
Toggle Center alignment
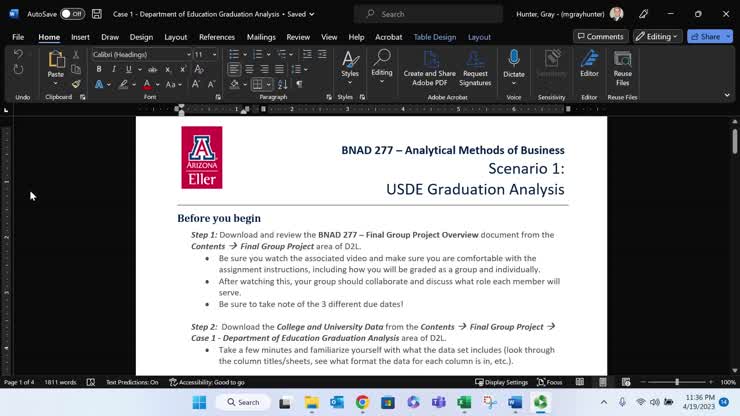[x=249, y=69]
